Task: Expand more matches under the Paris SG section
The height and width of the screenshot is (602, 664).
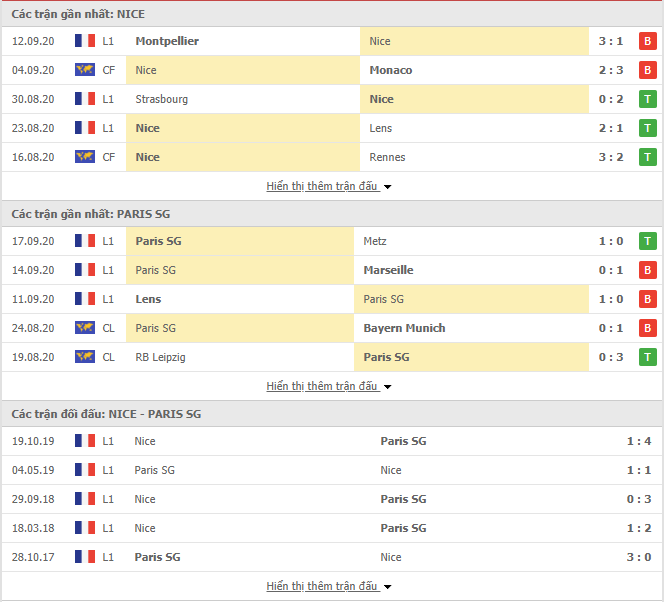Action: [x=329, y=386]
